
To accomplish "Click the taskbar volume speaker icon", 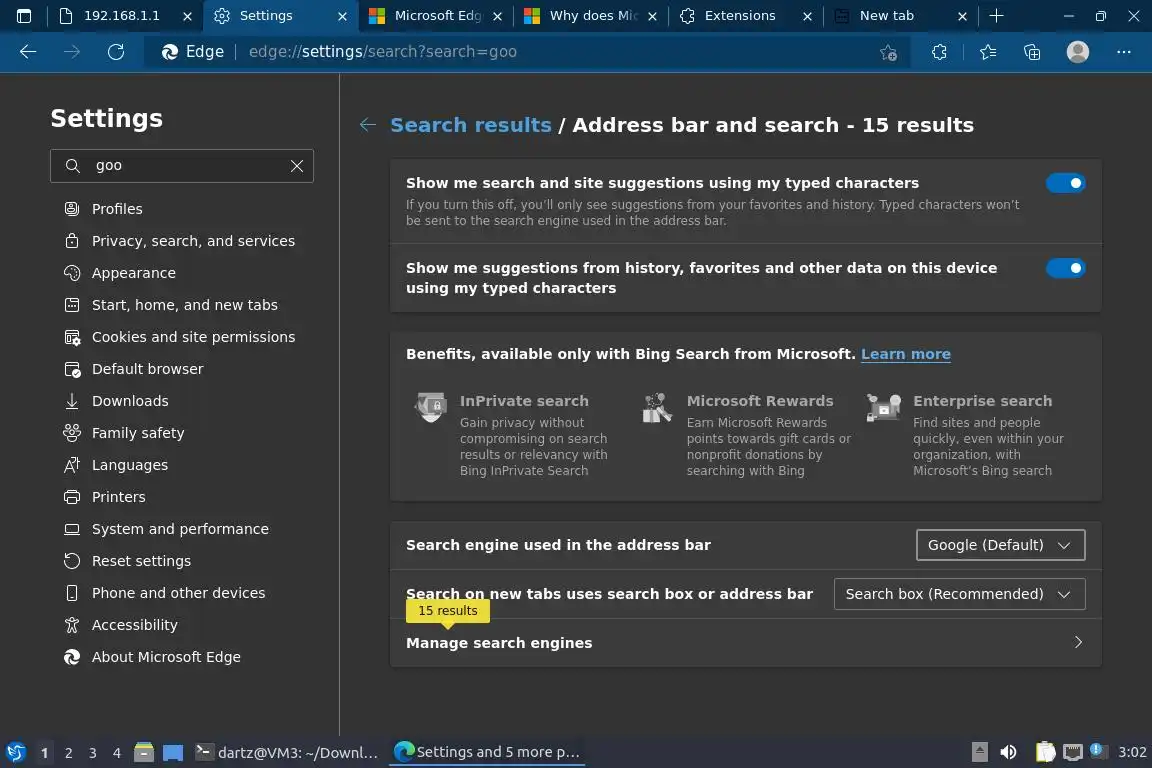I will pos(1008,752).
